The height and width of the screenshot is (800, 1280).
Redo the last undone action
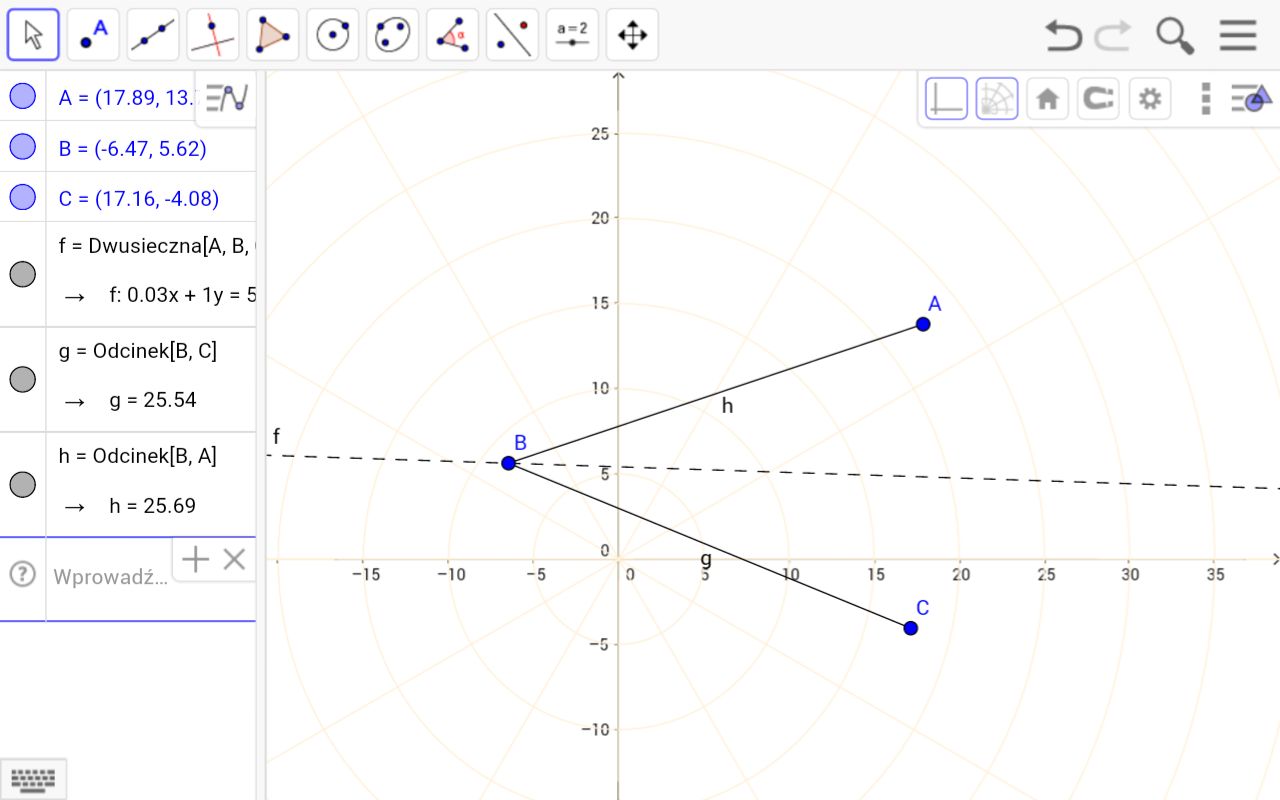coord(1113,36)
